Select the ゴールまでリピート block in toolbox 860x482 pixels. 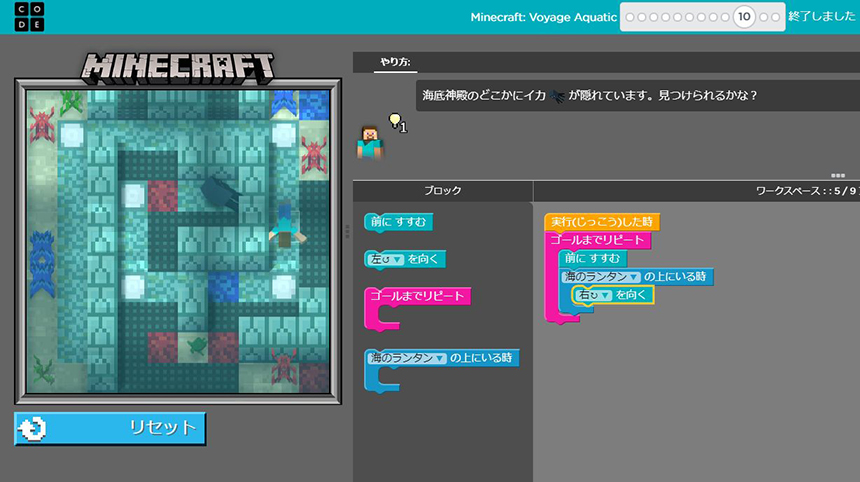click(x=417, y=297)
